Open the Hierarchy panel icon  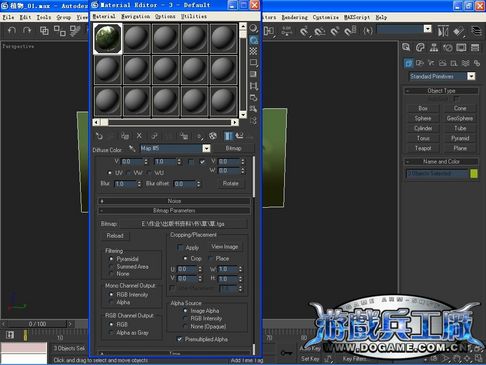pos(434,47)
